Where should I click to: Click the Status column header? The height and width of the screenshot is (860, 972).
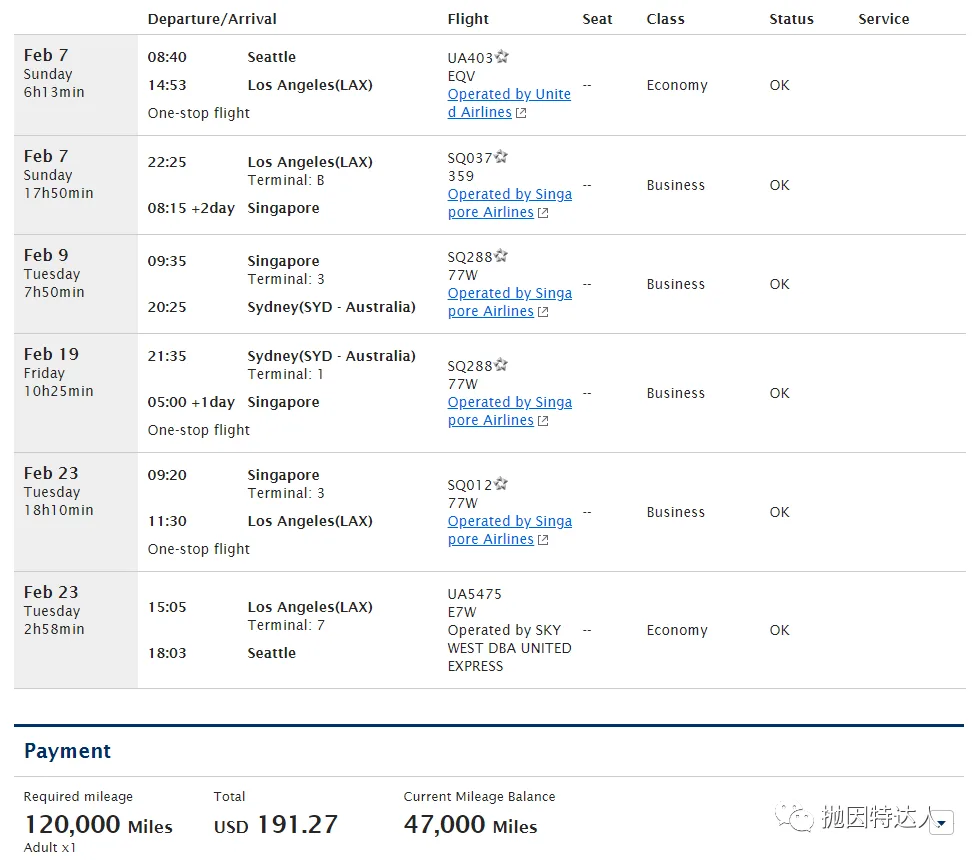(791, 19)
